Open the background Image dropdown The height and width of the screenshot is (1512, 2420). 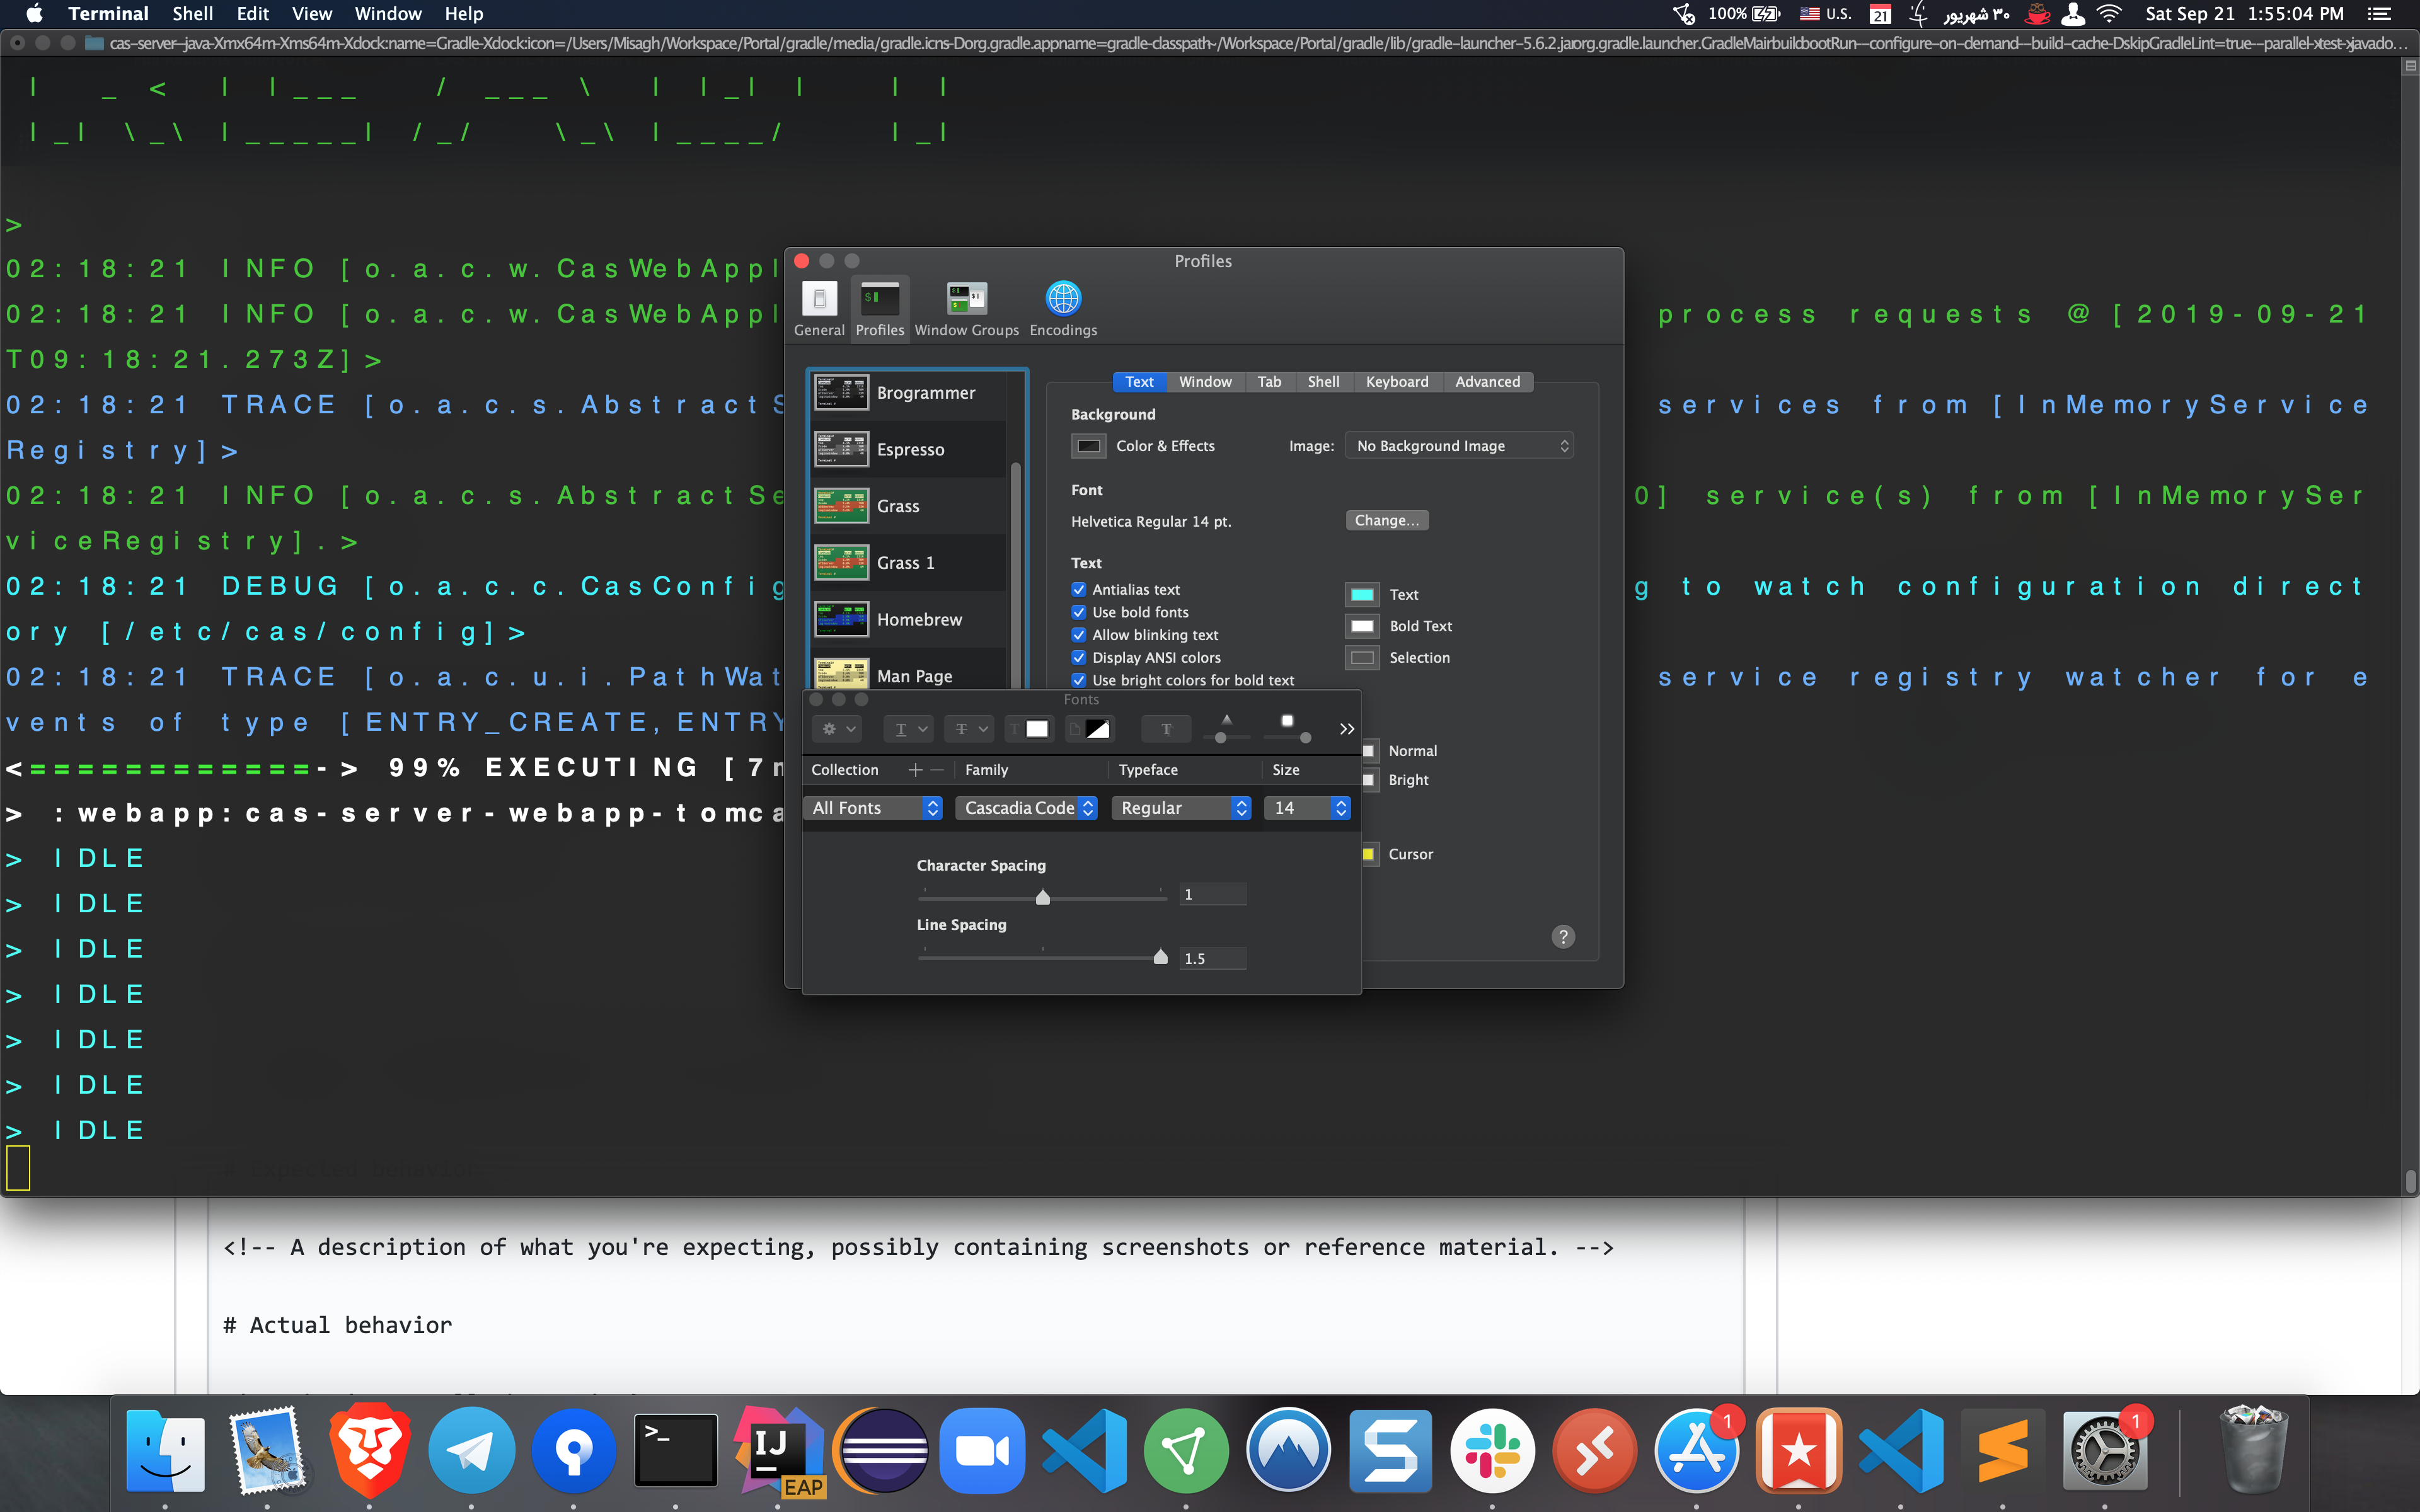point(1459,446)
